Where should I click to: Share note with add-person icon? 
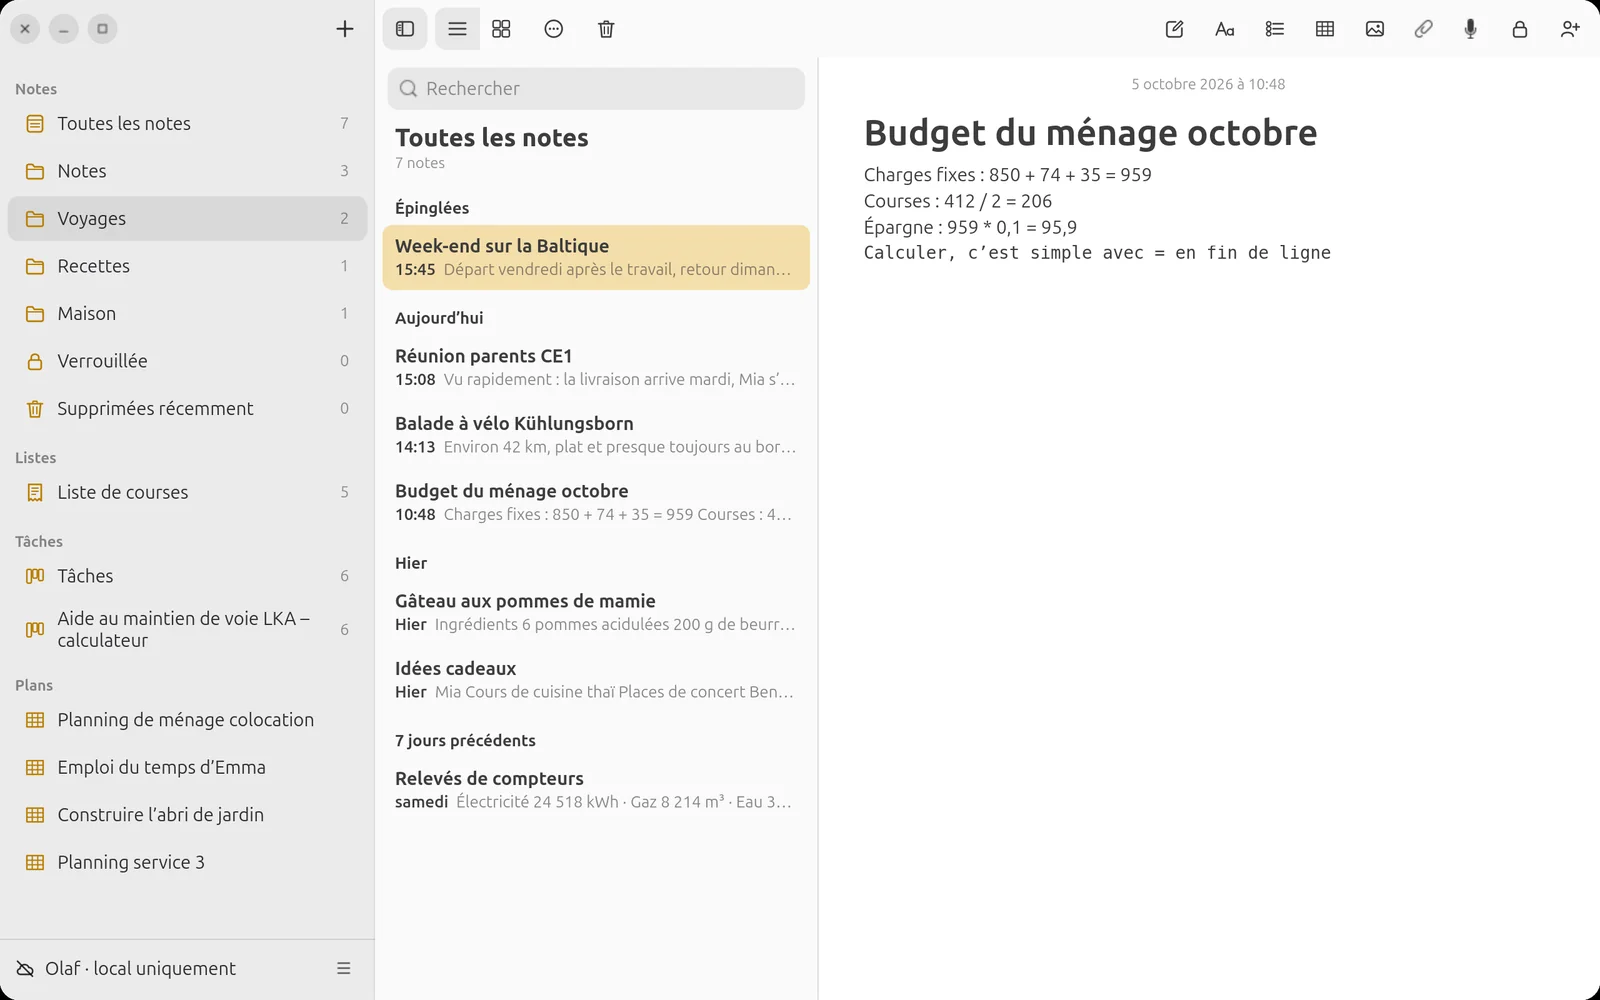1570,29
